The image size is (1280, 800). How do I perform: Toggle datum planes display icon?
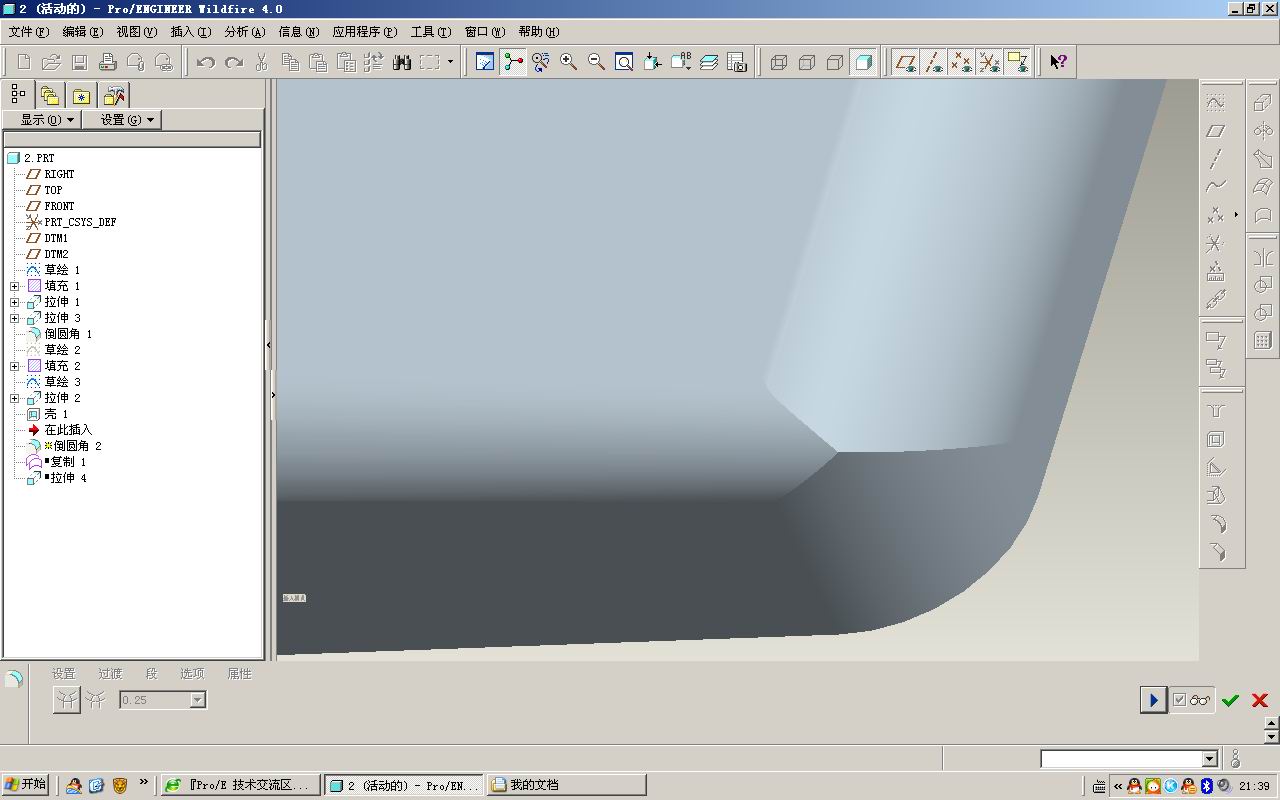(x=906, y=62)
